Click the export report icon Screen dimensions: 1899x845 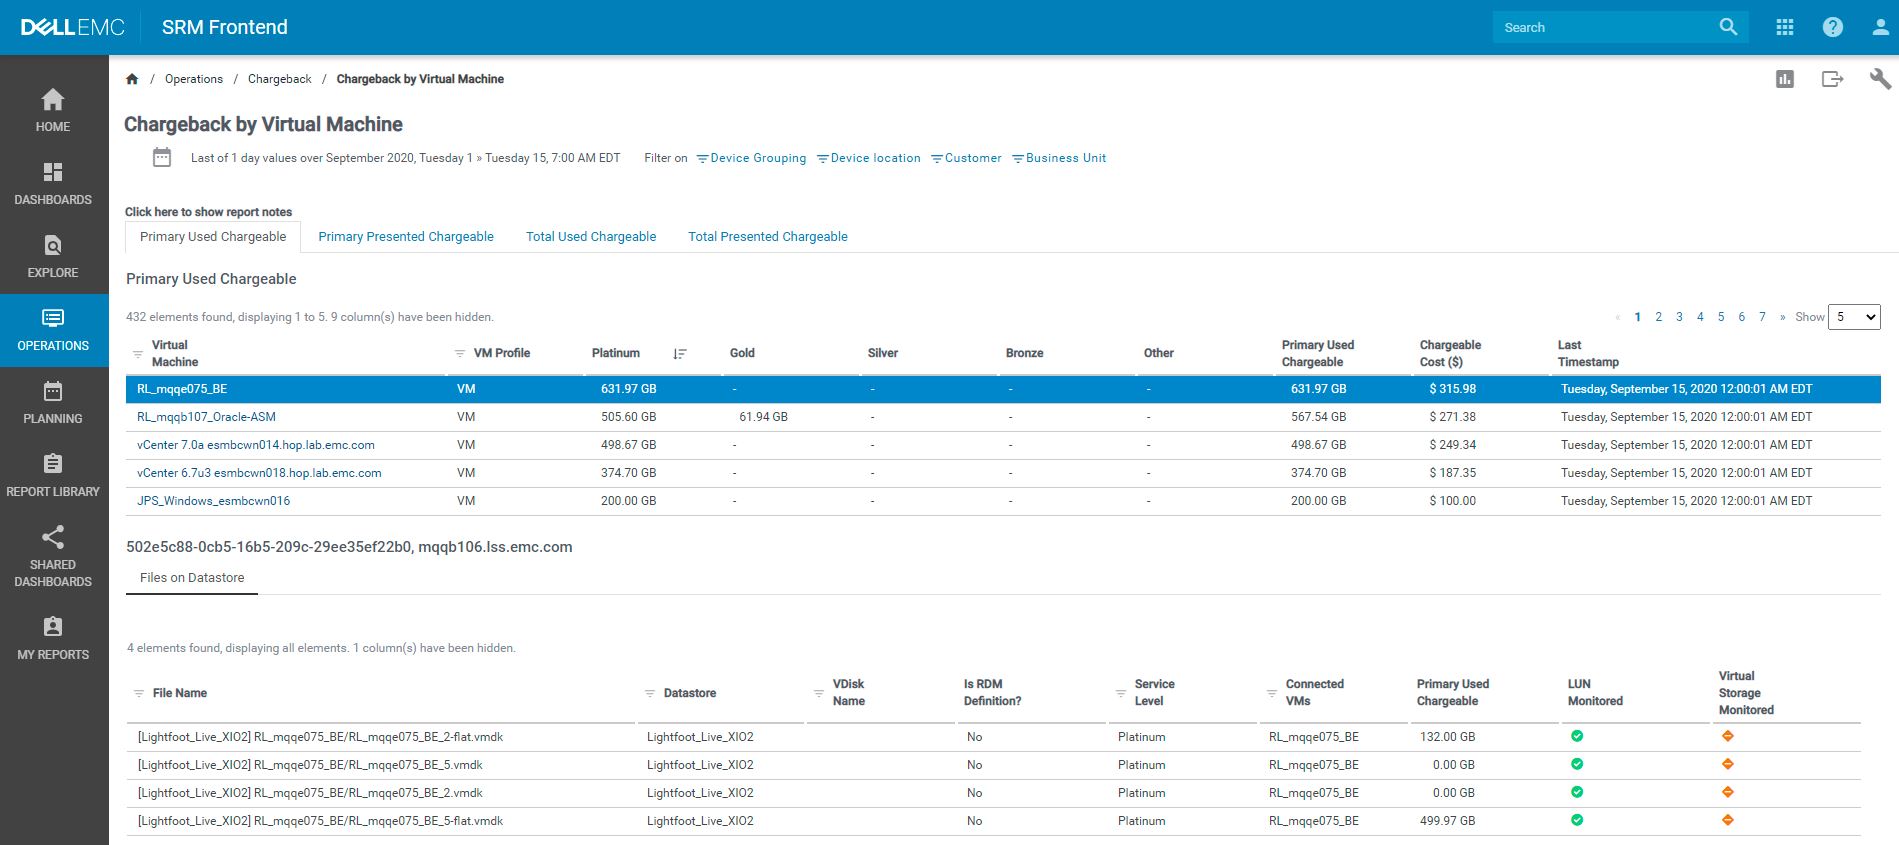[x=1832, y=79]
